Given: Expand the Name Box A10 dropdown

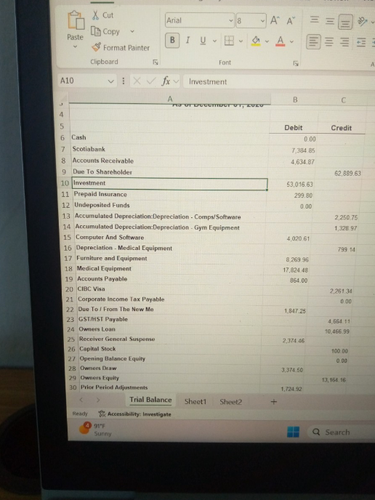Looking at the screenshot, I should click(x=111, y=81).
